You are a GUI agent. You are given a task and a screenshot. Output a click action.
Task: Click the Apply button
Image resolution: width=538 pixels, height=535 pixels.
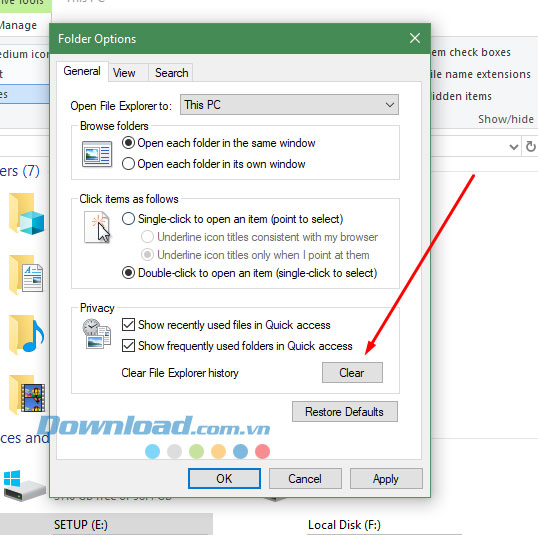click(x=386, y=478)
